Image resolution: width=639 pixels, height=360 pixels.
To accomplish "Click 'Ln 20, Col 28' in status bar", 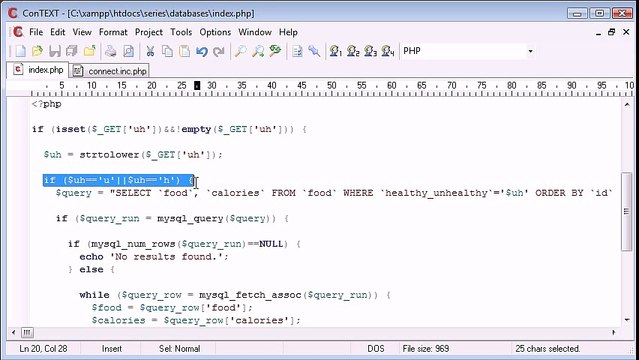I will 43,349.
